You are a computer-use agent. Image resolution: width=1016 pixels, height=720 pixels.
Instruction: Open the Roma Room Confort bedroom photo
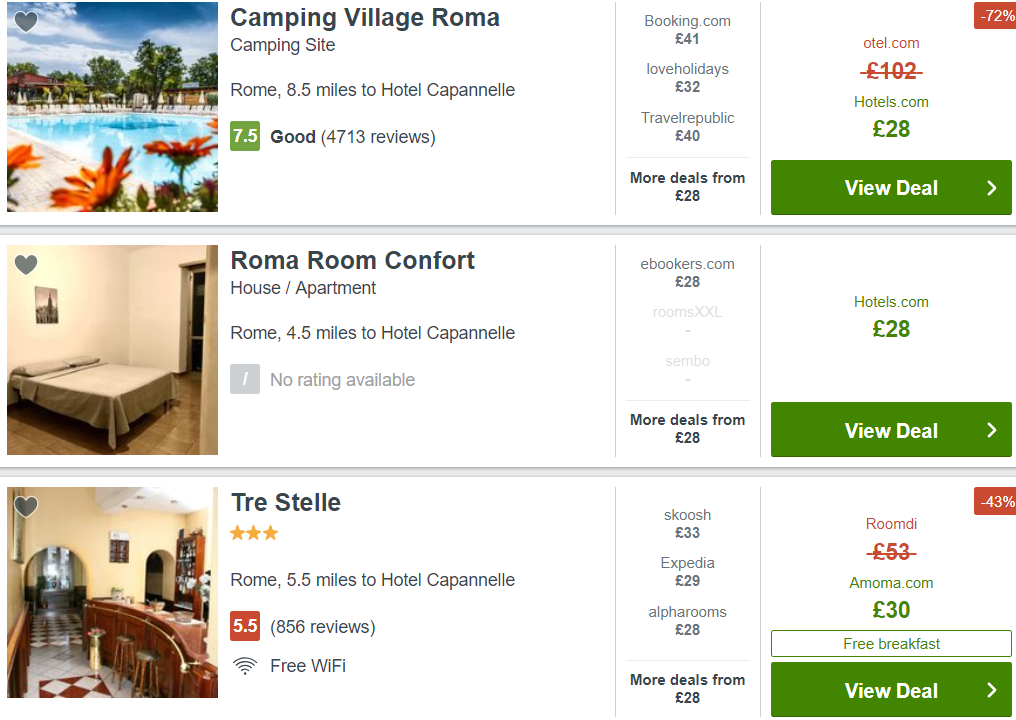(113, 350)
